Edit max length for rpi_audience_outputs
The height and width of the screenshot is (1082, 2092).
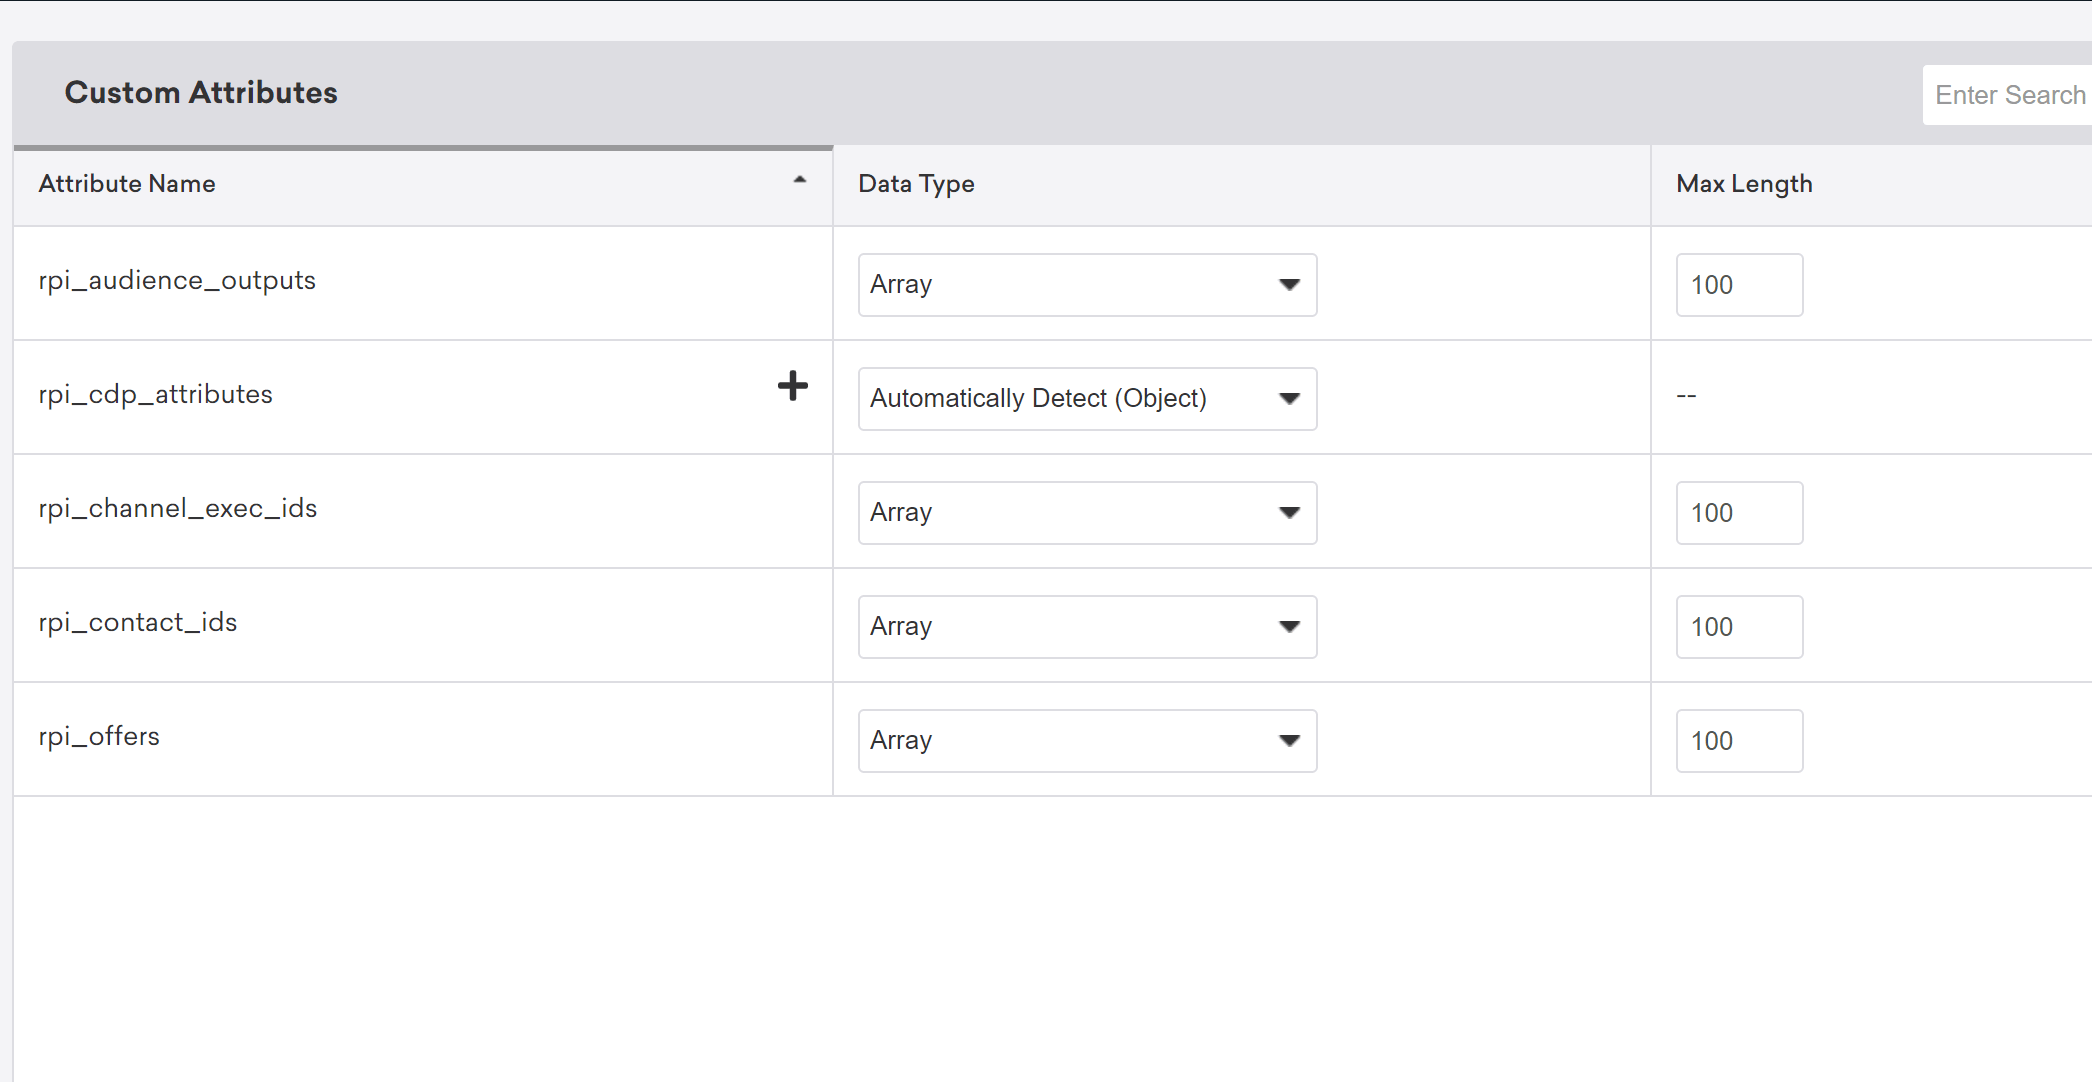1738,285
